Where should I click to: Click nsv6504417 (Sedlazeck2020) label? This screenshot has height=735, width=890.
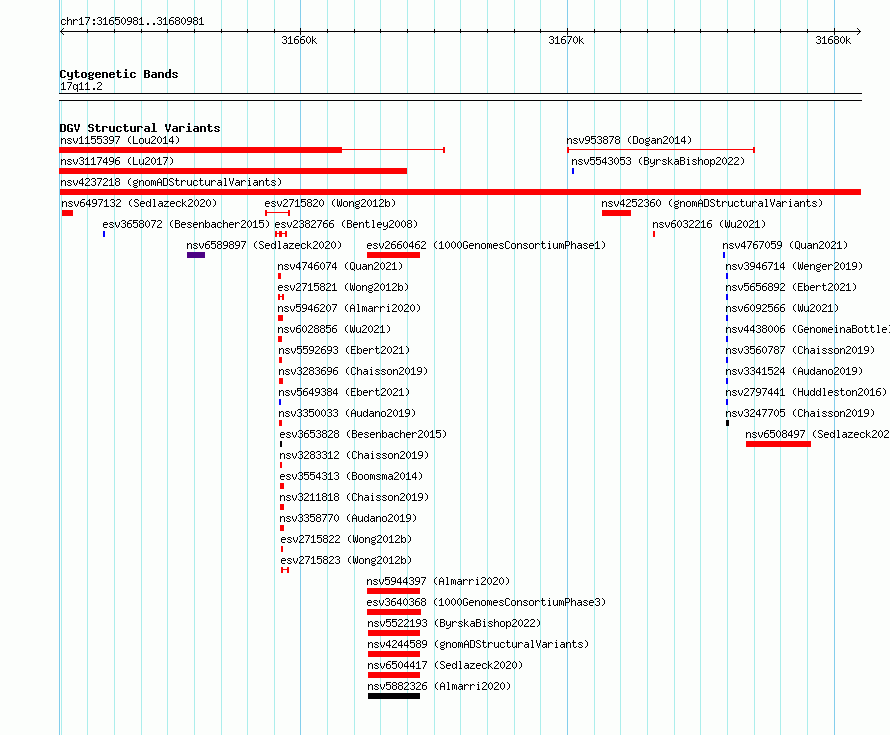coord(445,665)
